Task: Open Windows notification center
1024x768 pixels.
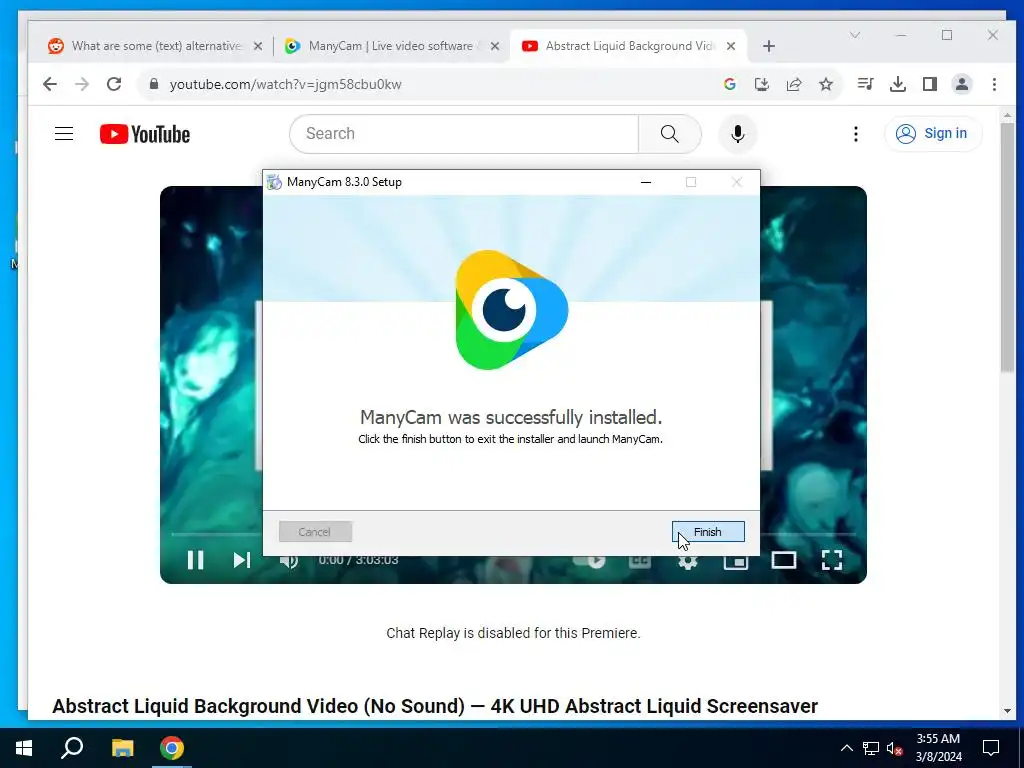Action: click(x=991, y=748)
